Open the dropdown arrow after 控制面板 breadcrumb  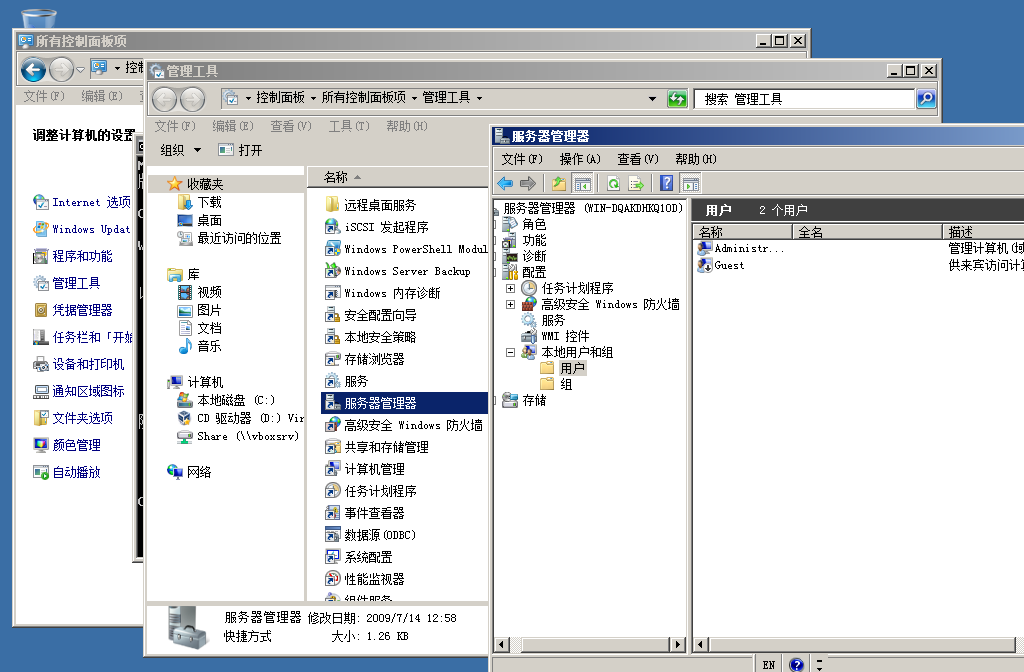click(313, 98)
